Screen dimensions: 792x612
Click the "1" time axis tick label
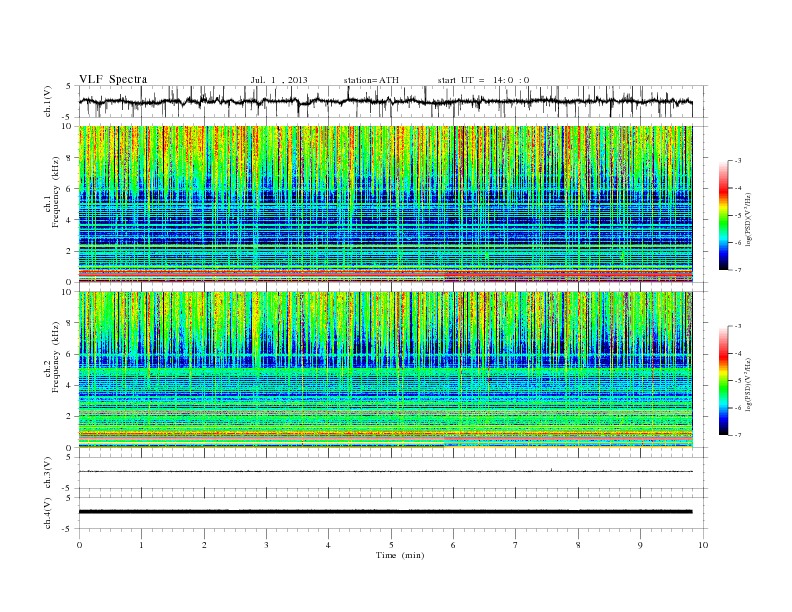pos(141,545)
